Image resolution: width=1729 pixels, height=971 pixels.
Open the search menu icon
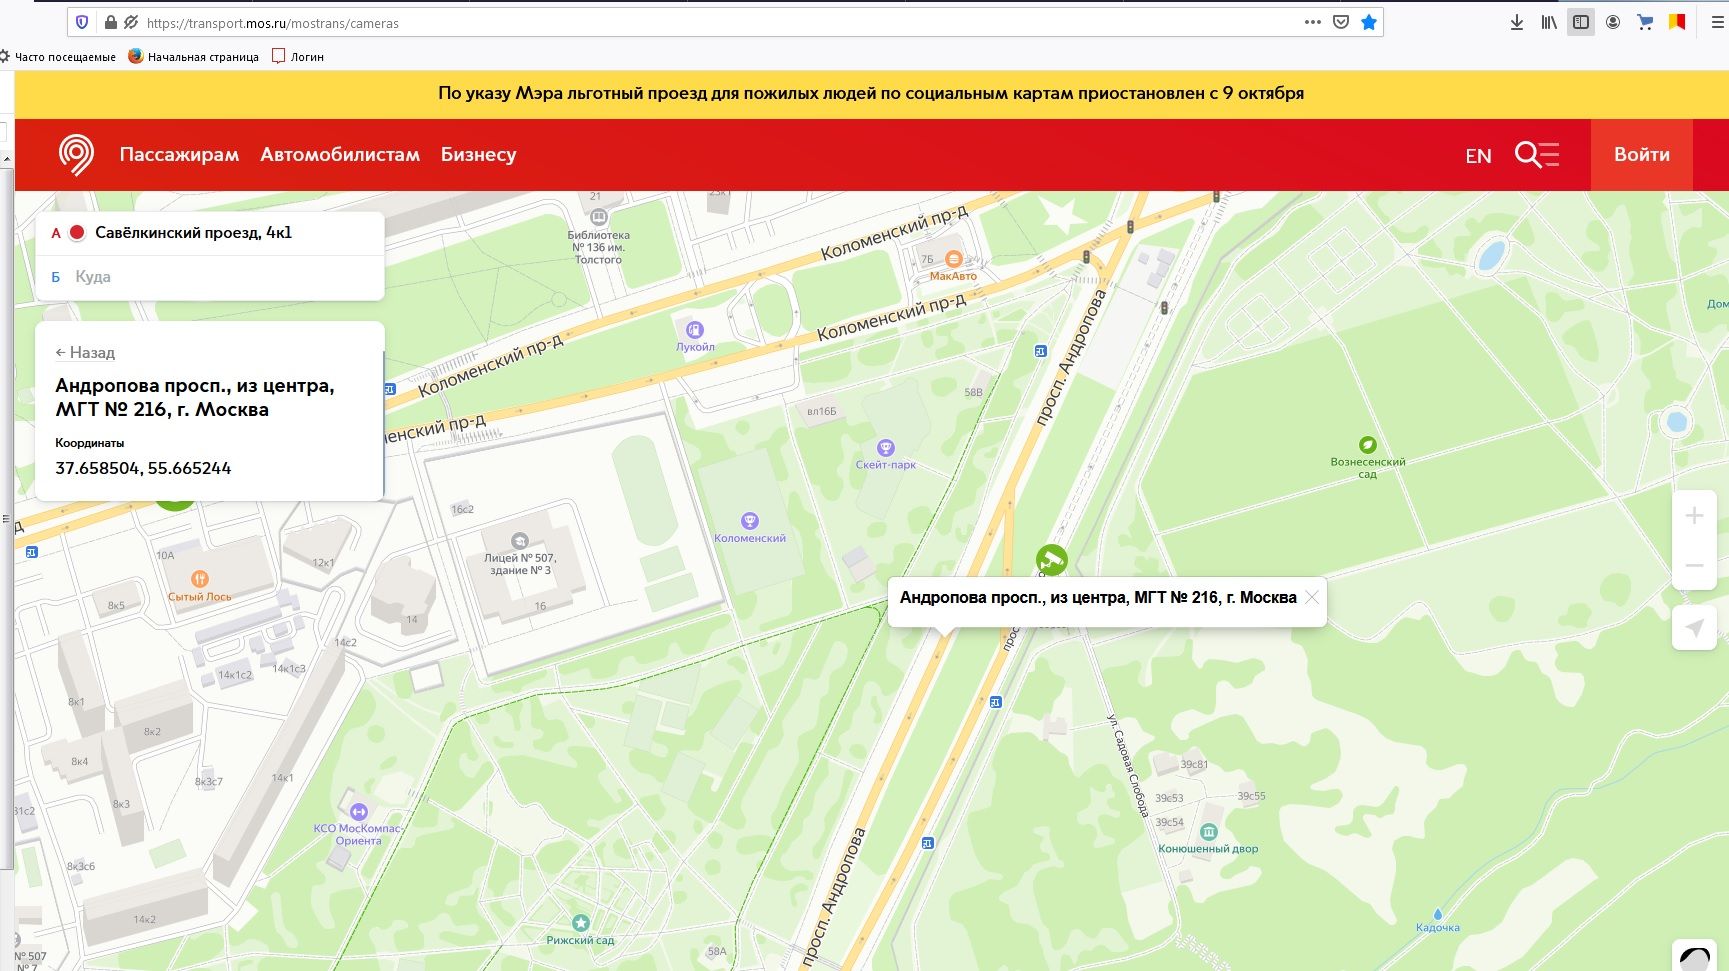pos(1536,155)
